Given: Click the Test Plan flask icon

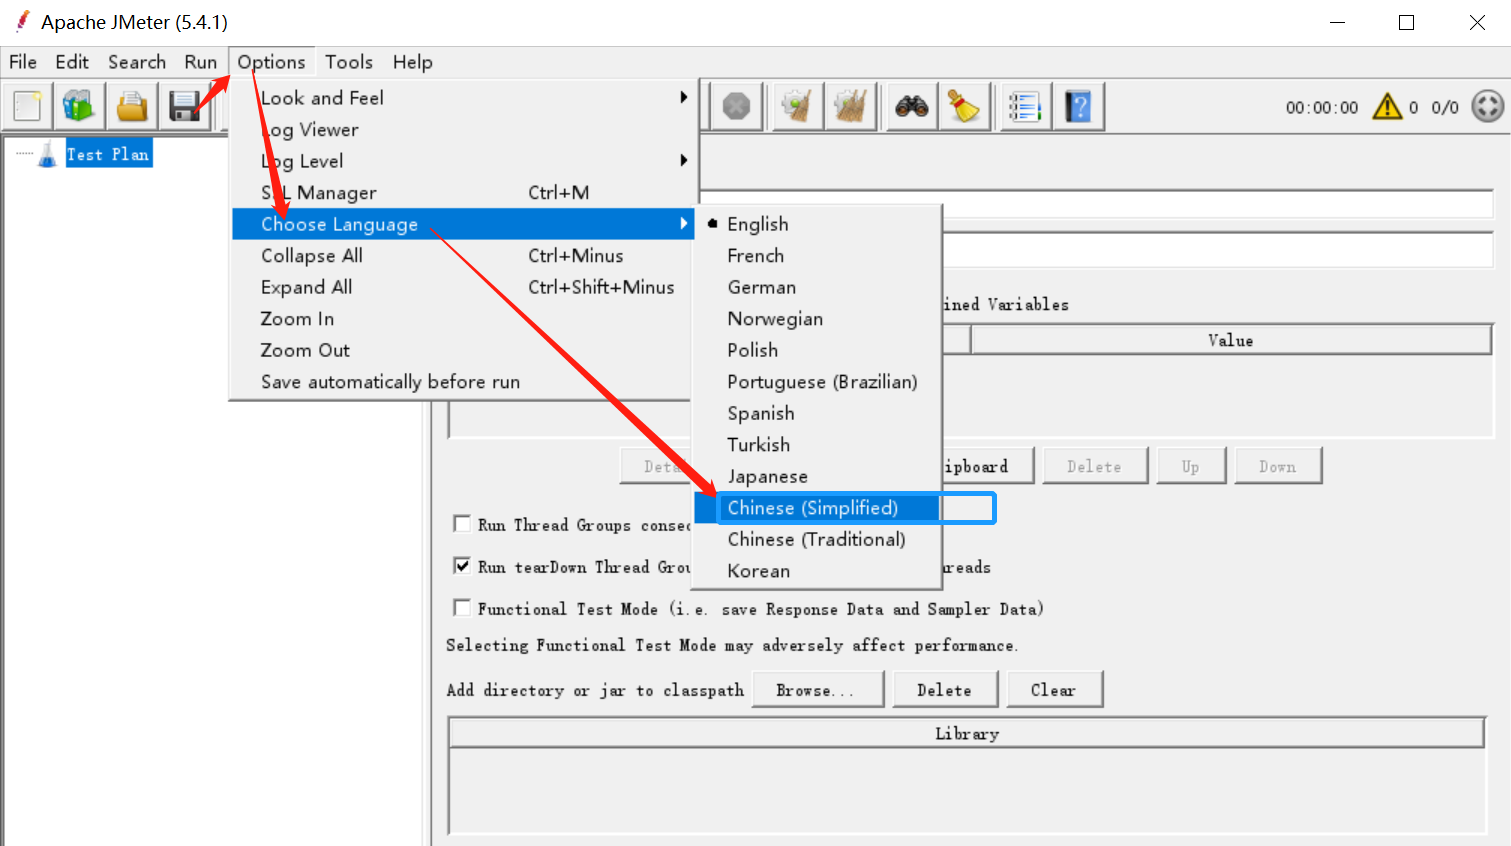Looking at the screenshot, I should click(x=47, y=155).
